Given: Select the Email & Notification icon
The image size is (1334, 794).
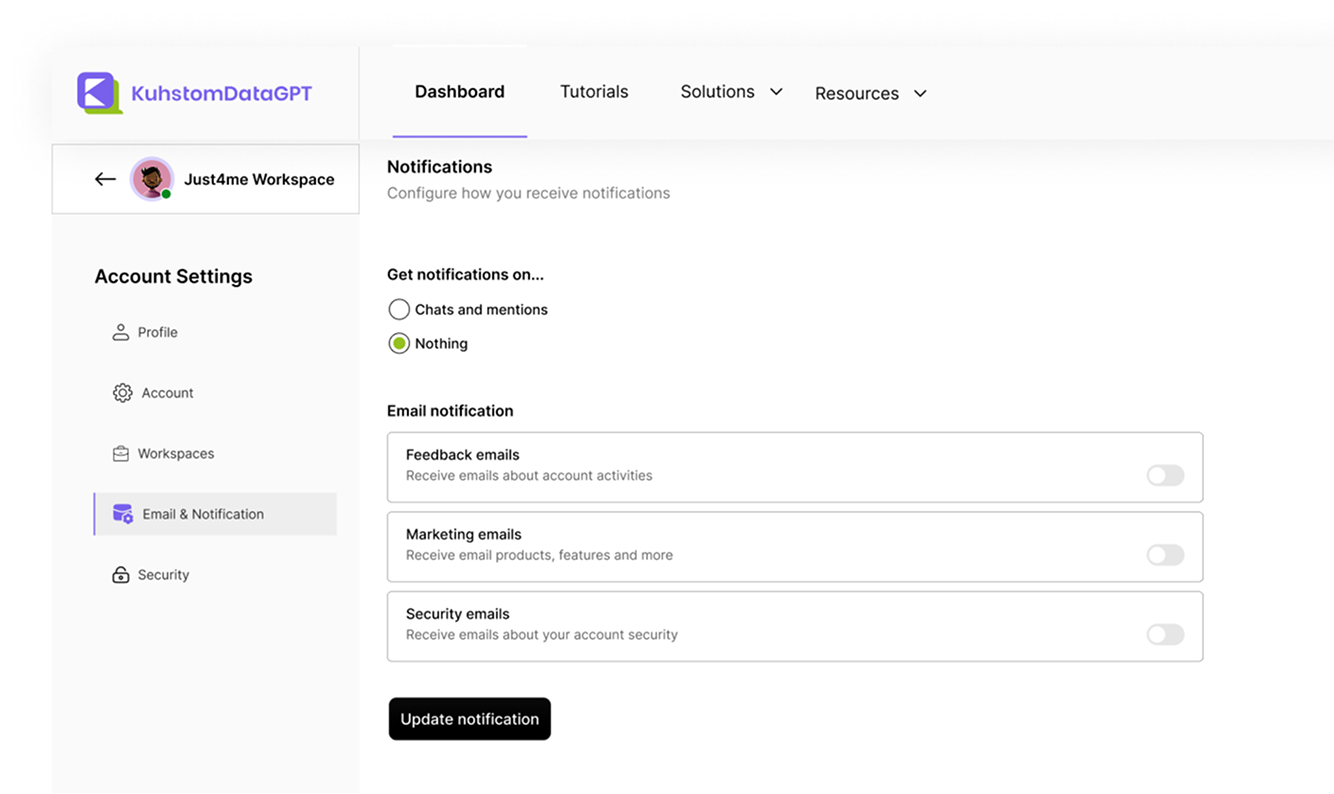Looking at the screenshot, I should [121, 513].
